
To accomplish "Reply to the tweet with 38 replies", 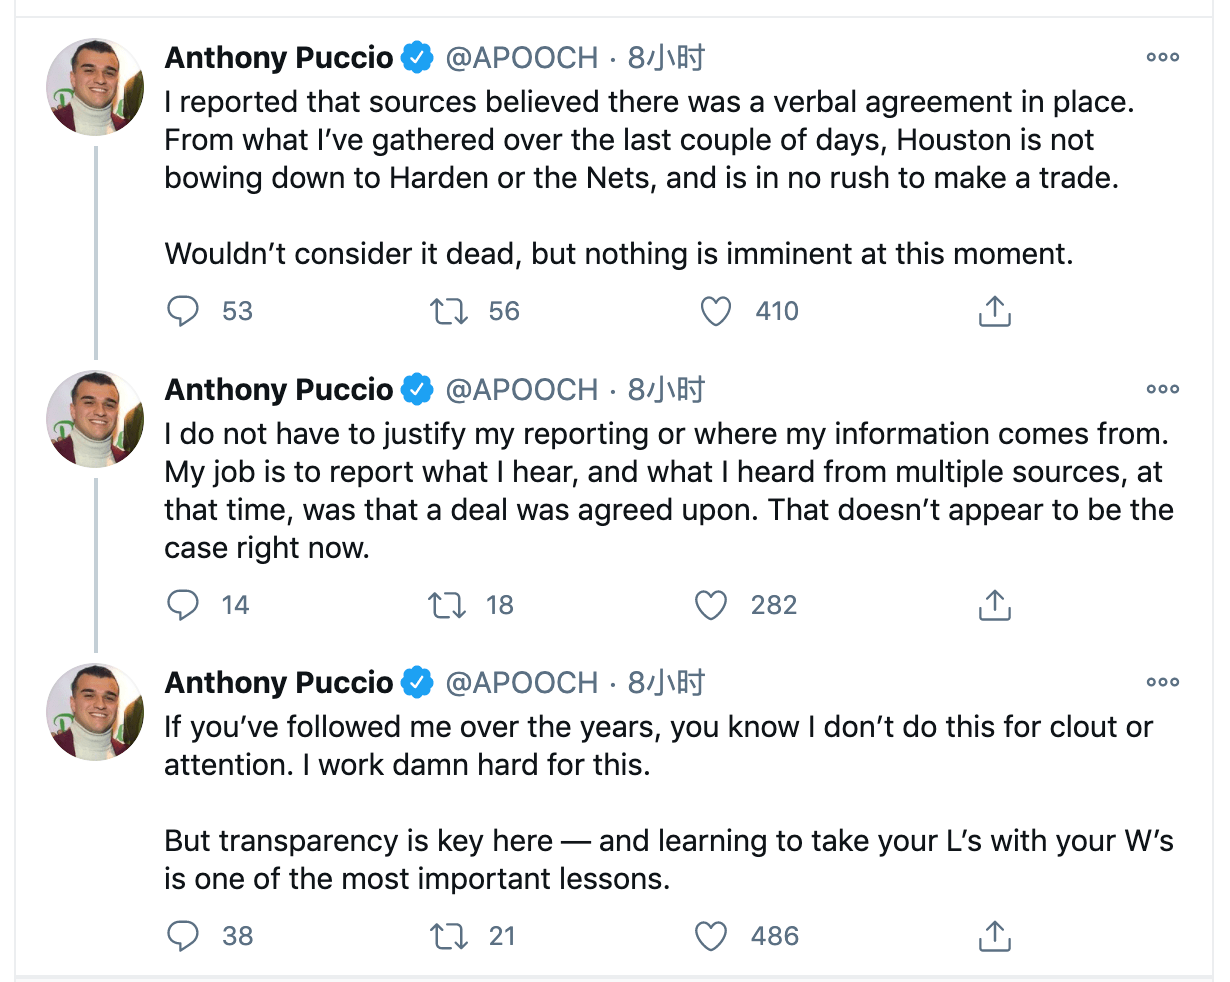I will 183,936.
